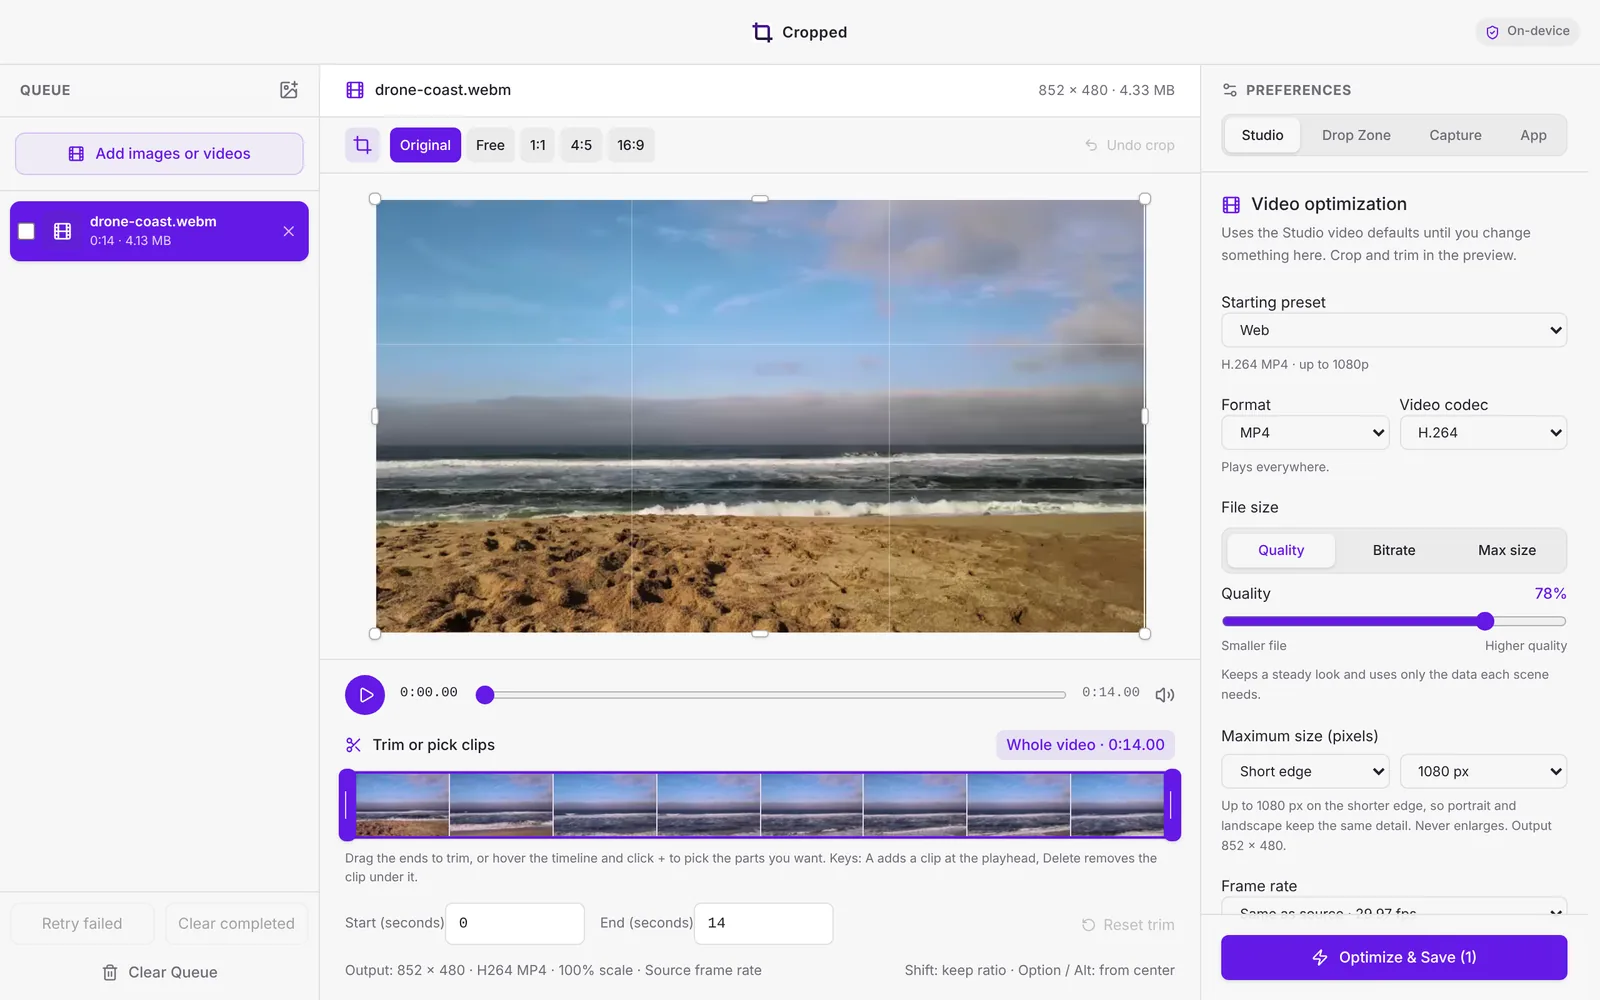Play the video preview
This screenshot has height=1000, width=1600.
(365, 694)
